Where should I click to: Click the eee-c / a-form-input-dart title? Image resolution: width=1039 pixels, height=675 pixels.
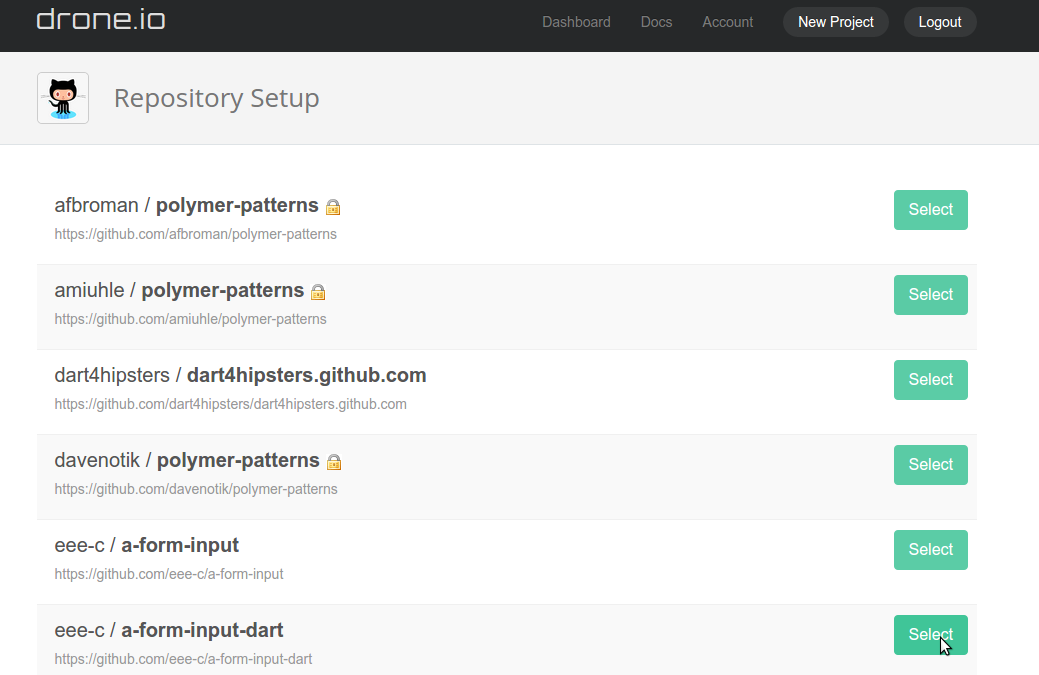(168, 630)
